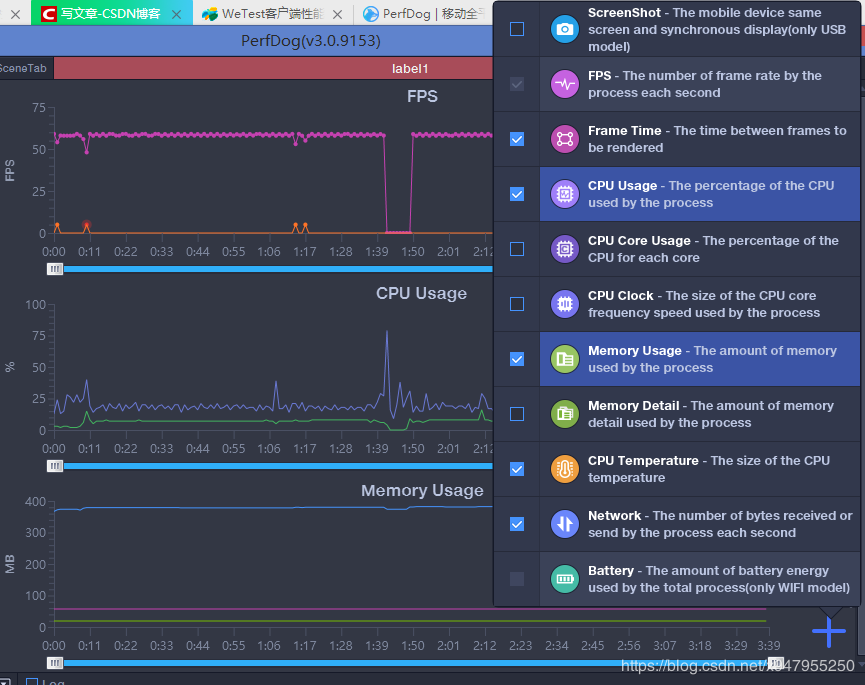The width and height of the screenshot is (865, 685).
Task: Click the Memory Usage slider right handle
Action: tap(776, 663)
